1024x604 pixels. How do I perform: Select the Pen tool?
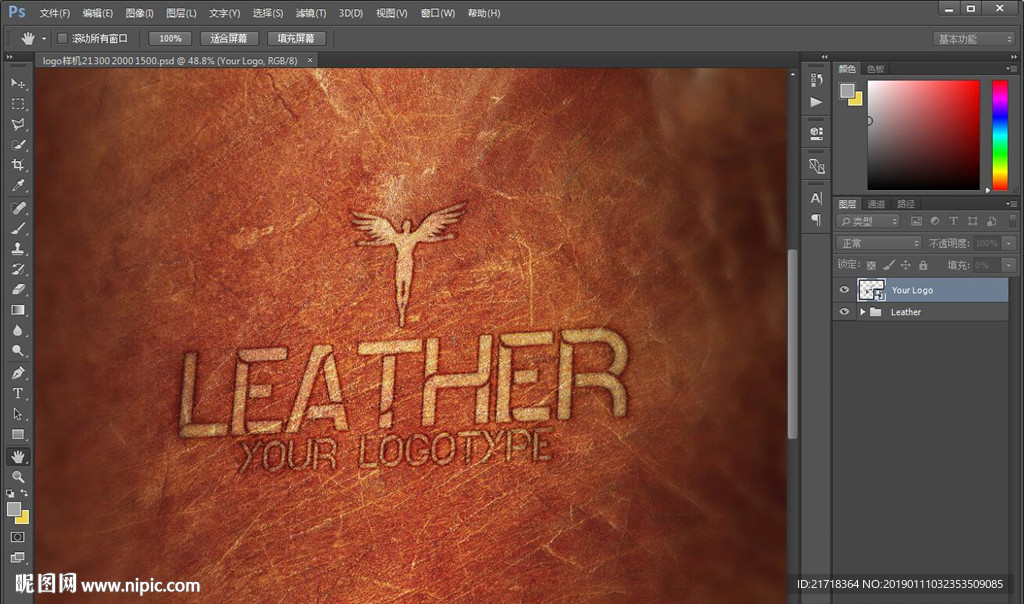[x=18, y=373]
